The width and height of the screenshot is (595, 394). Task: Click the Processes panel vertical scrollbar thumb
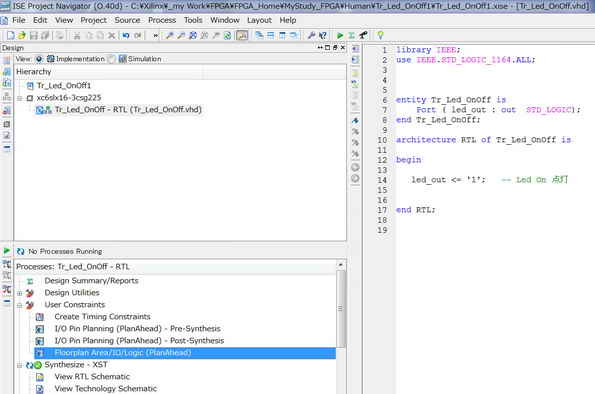(341, 308)
